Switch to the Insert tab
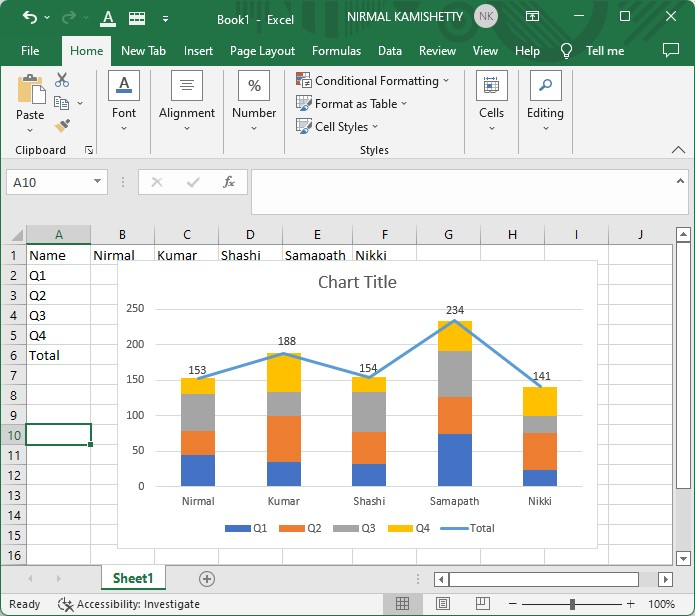 pyautogui.click(x=198, y=51)
